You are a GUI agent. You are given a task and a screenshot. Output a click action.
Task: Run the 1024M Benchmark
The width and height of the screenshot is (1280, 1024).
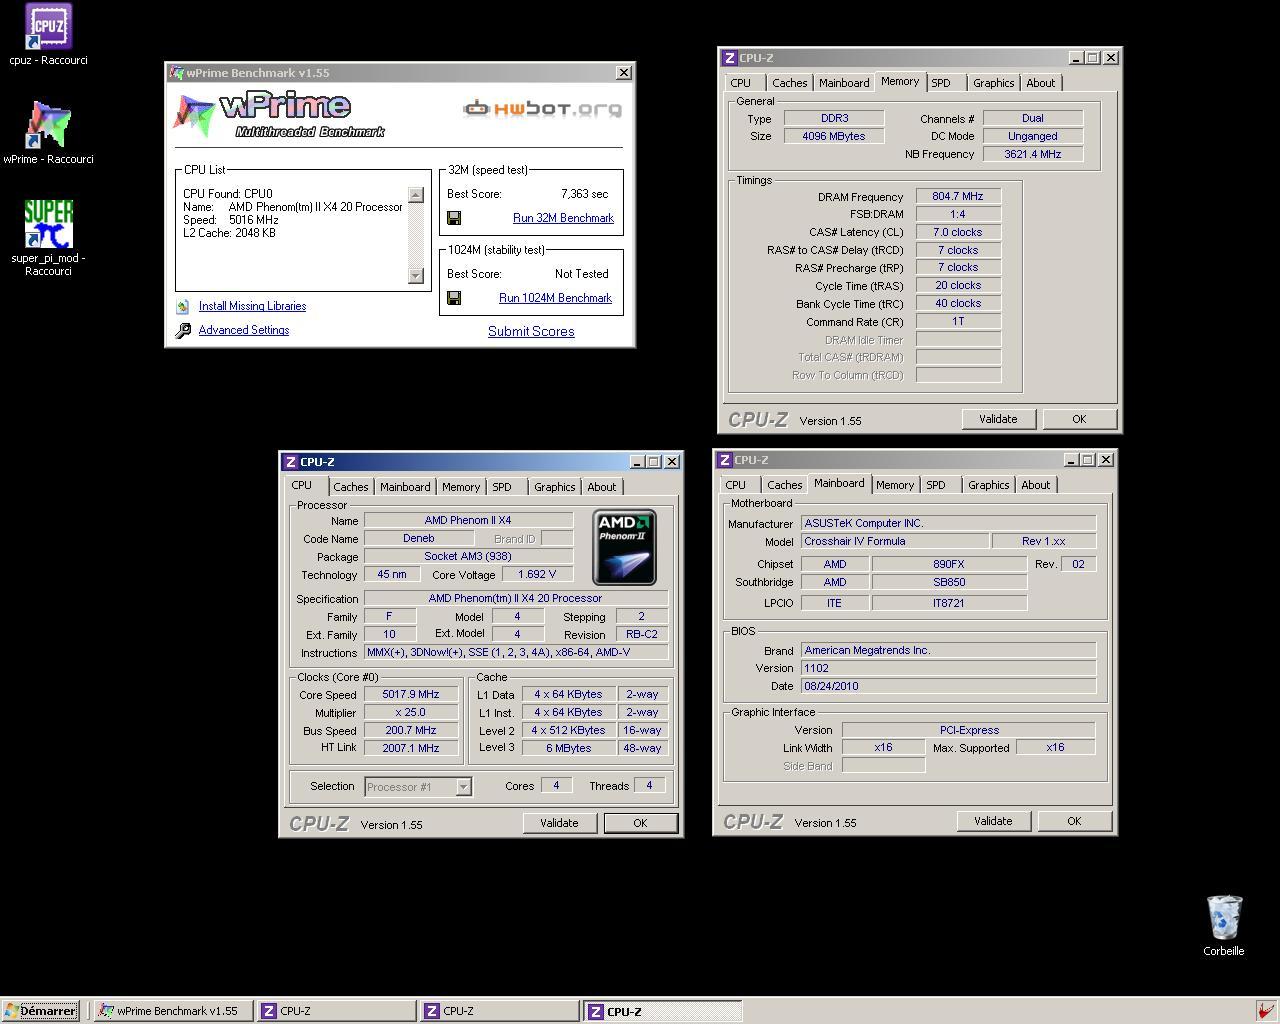[555, 298]
